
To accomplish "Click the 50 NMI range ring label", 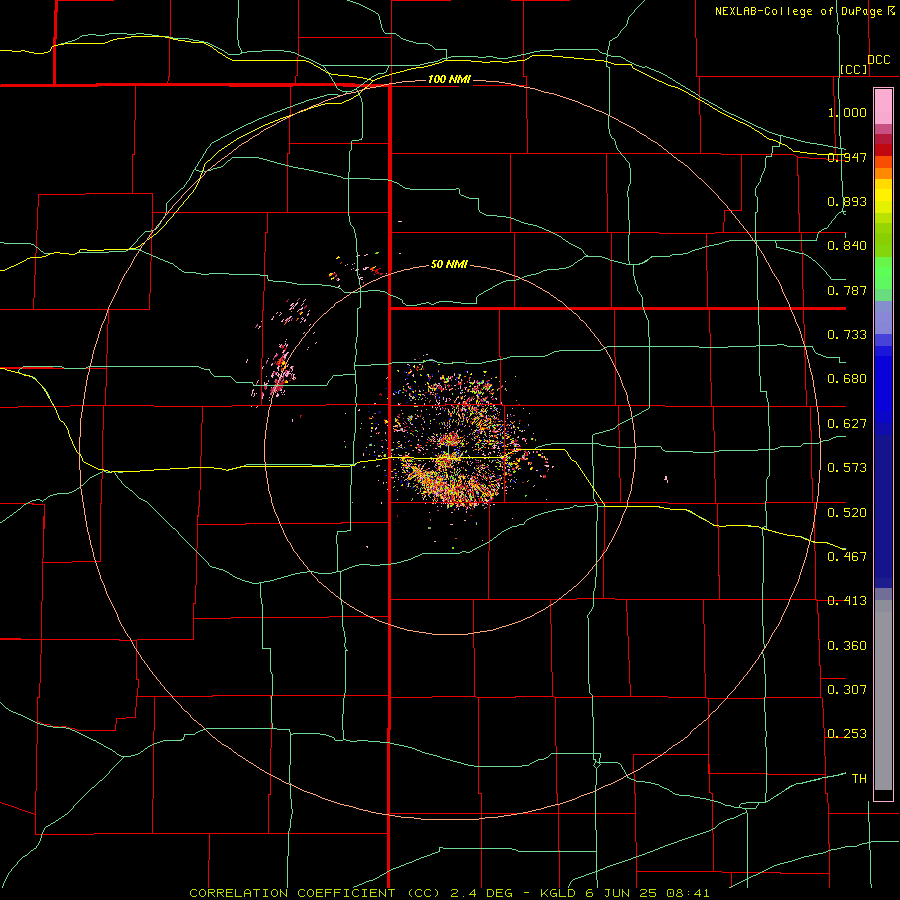I will pyautogui.click(x=449, y=265).
